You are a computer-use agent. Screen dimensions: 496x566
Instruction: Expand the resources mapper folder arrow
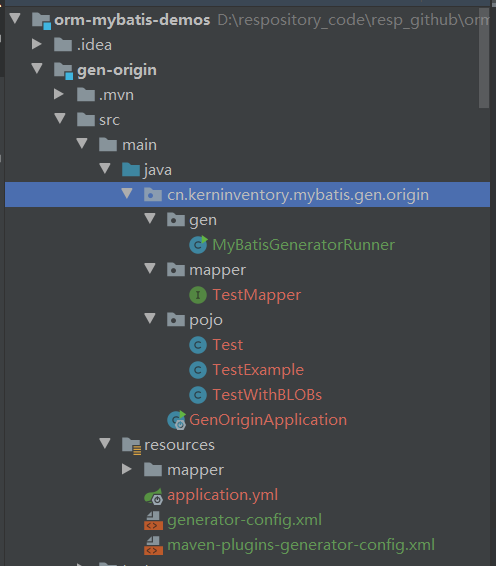tap(126, 469)
